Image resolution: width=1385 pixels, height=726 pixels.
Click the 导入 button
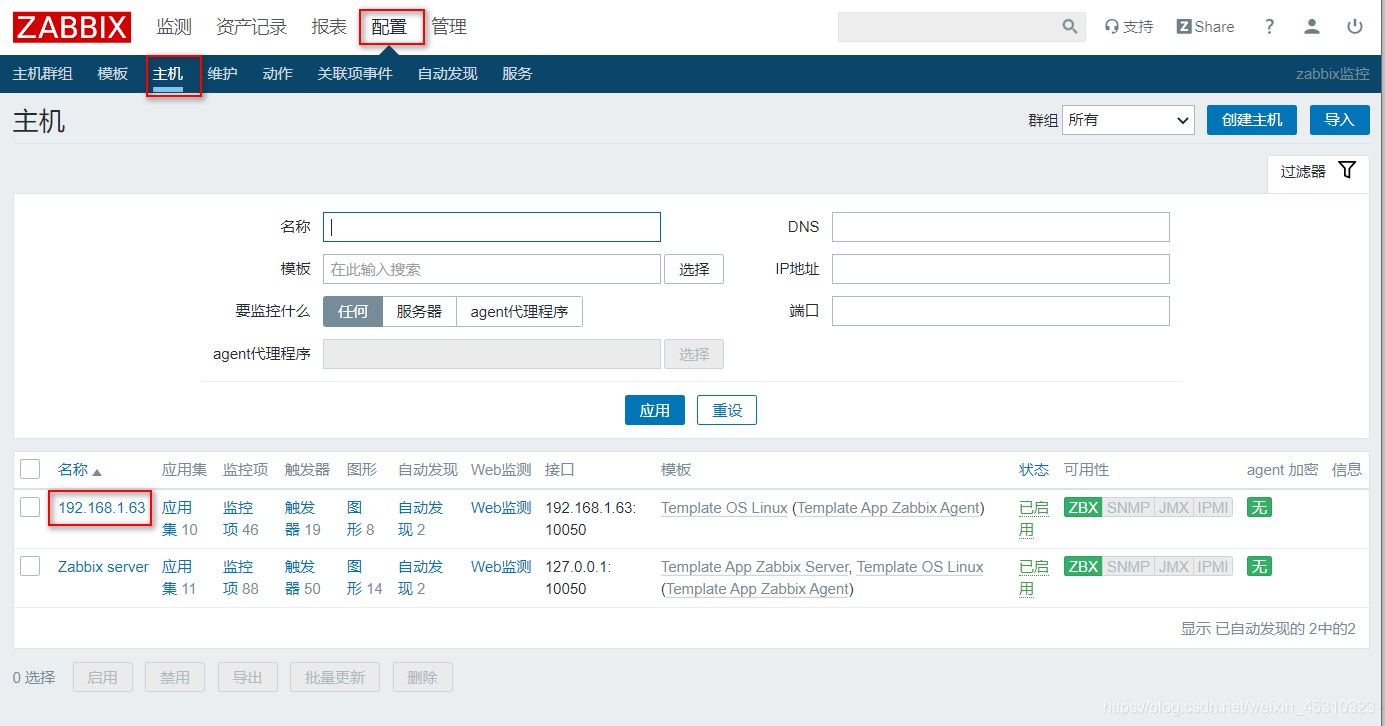(x=1339, y=120)
